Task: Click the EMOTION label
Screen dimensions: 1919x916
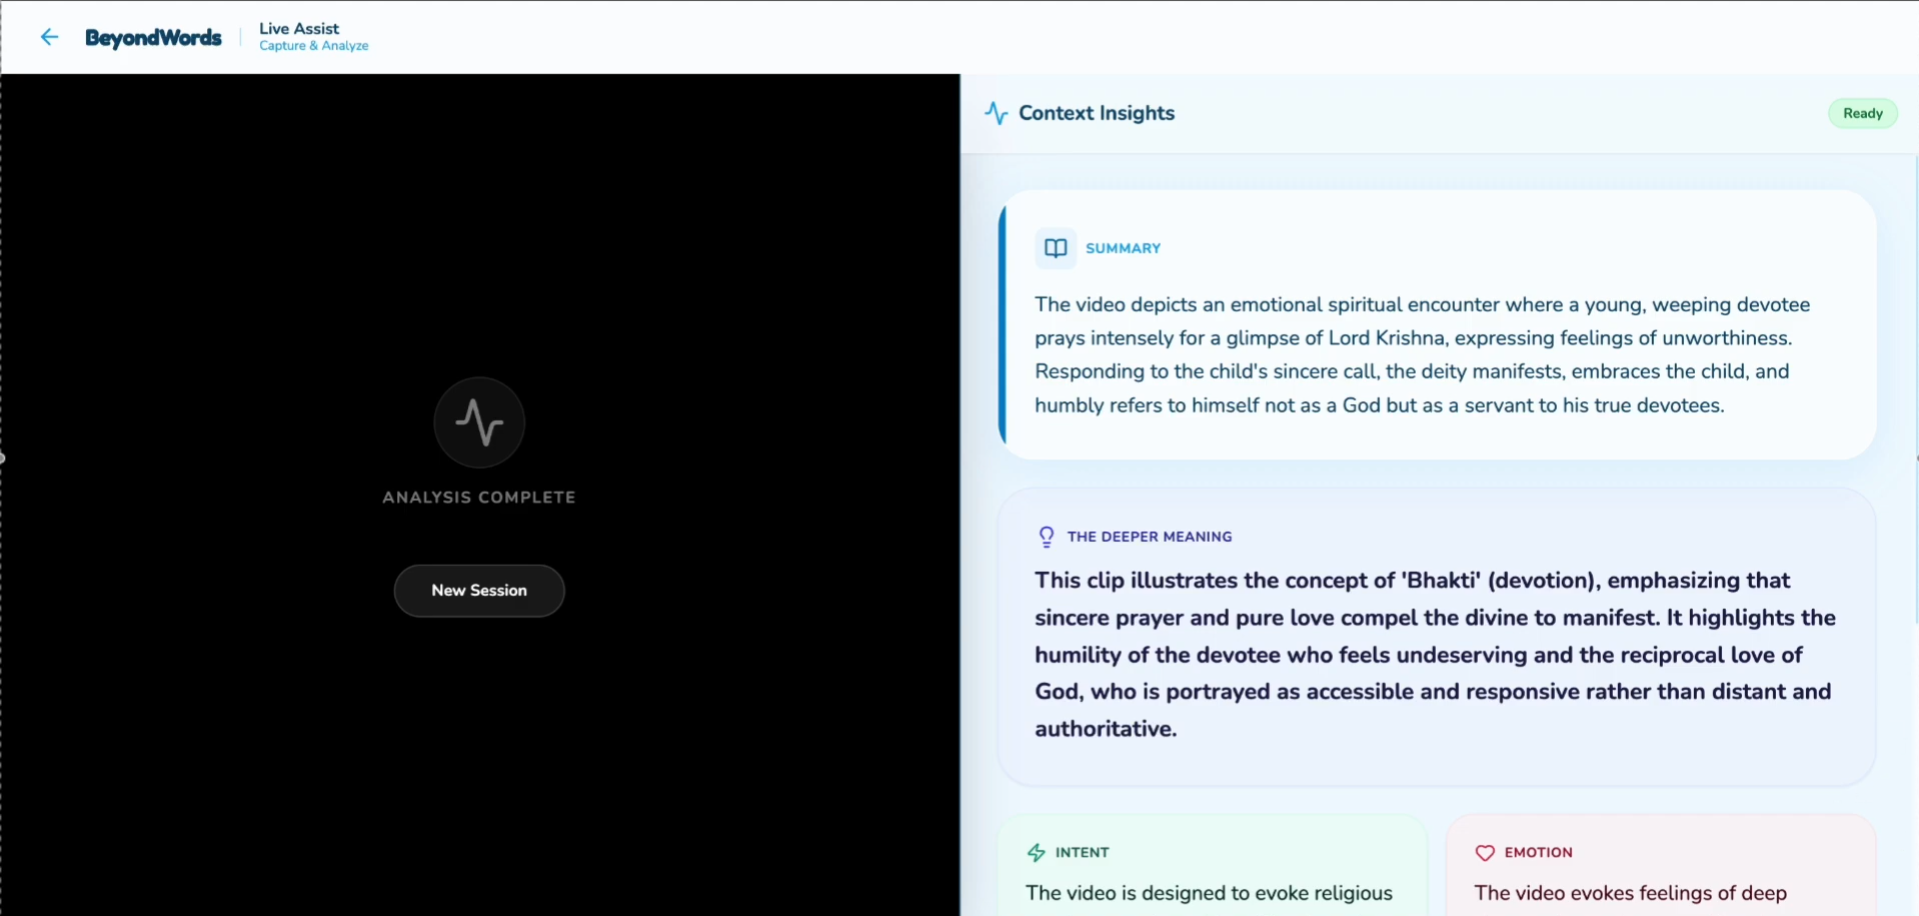Action: point(1538,853)
